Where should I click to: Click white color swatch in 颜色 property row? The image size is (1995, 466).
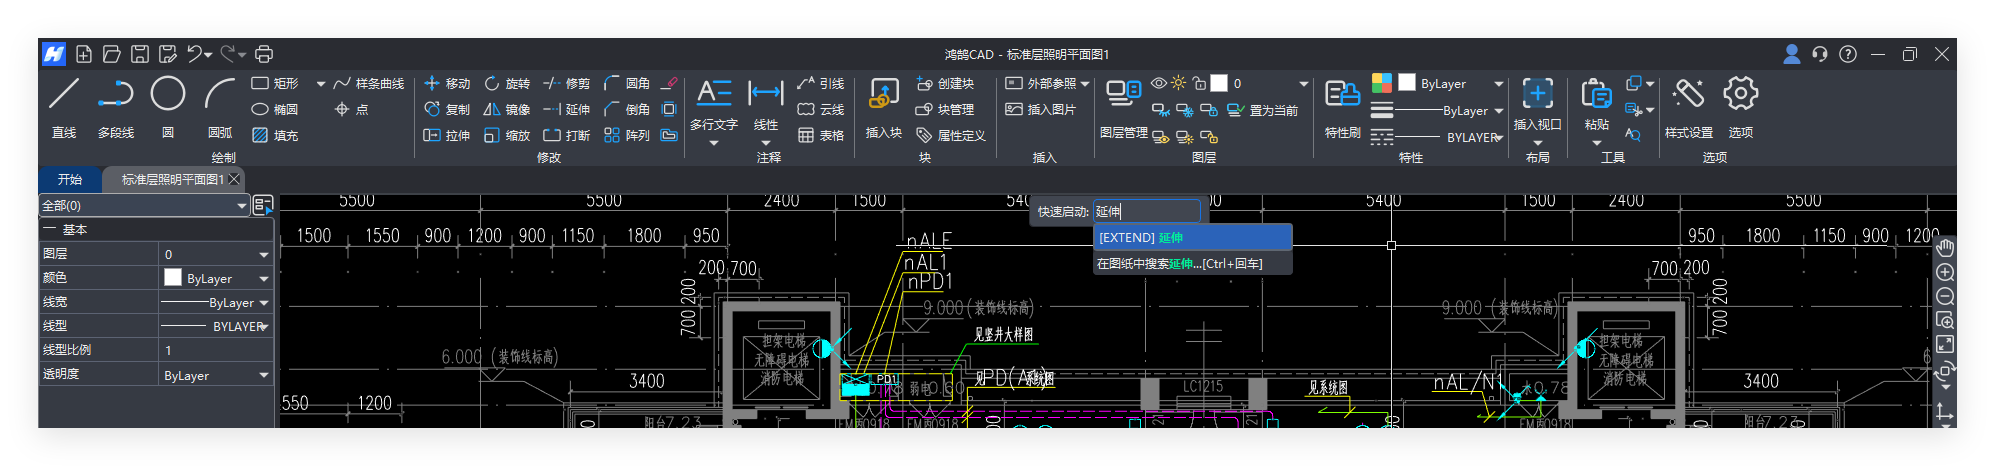point(173,278)
